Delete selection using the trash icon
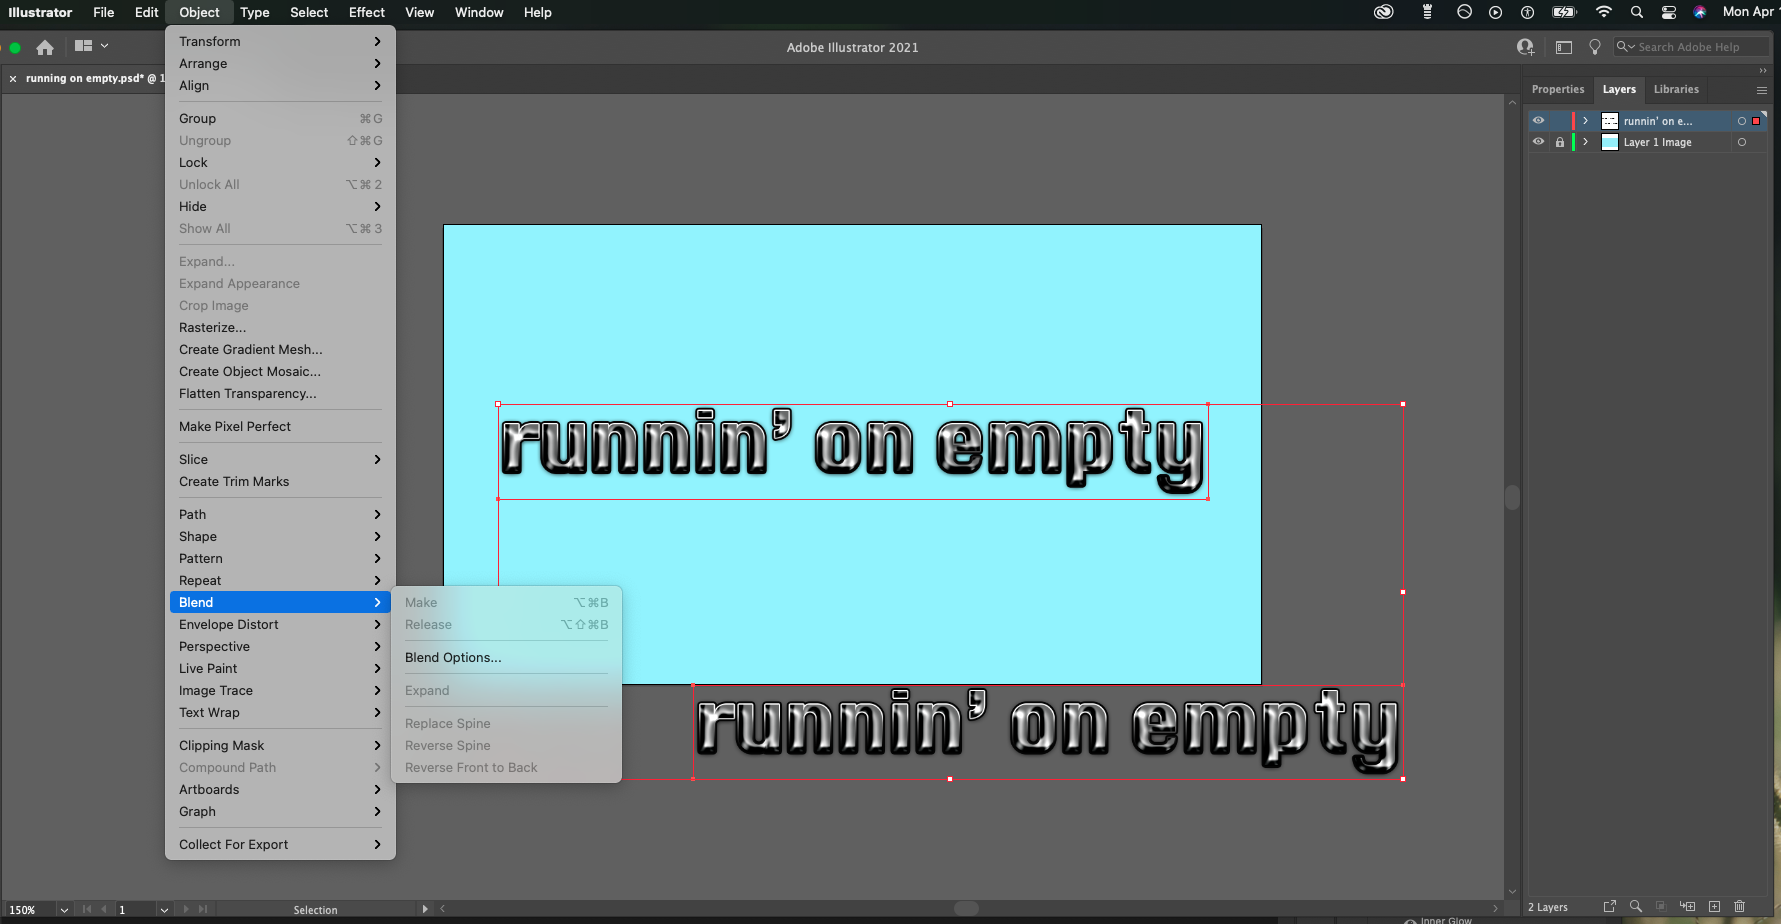The height and width of the screenshot is (924, 1781). coord(1740,907)
